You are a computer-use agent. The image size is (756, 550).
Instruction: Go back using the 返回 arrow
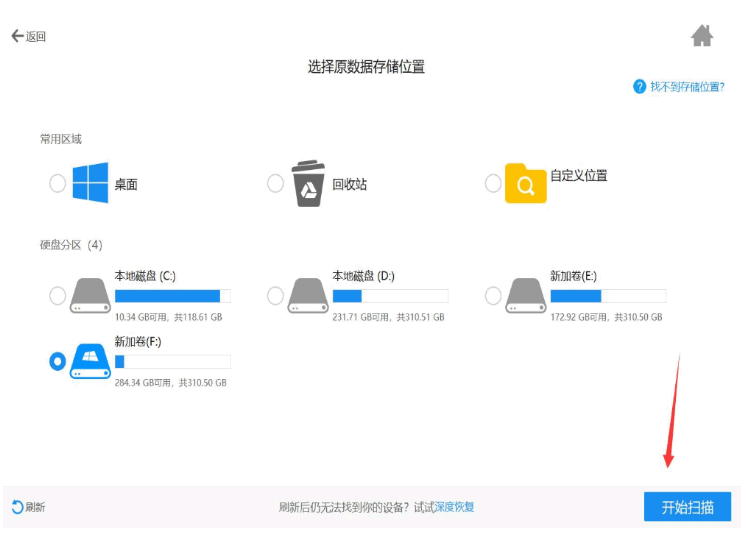coord(28,36)
